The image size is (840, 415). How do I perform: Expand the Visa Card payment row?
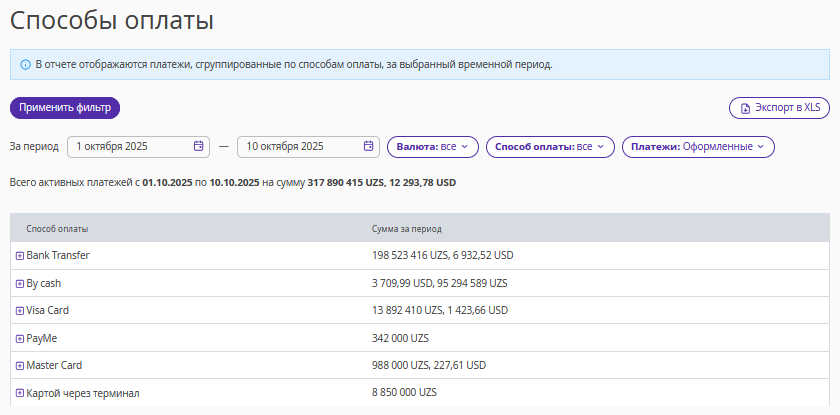pos(20,311)
